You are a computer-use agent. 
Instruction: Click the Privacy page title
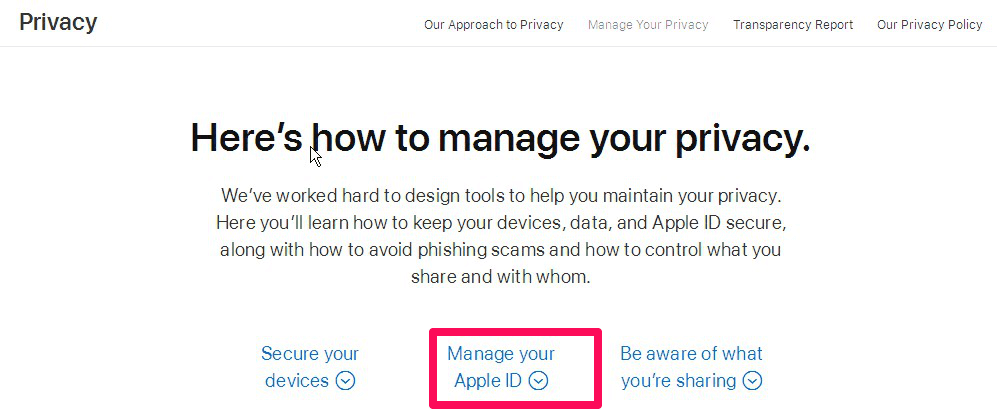[58, 22]
